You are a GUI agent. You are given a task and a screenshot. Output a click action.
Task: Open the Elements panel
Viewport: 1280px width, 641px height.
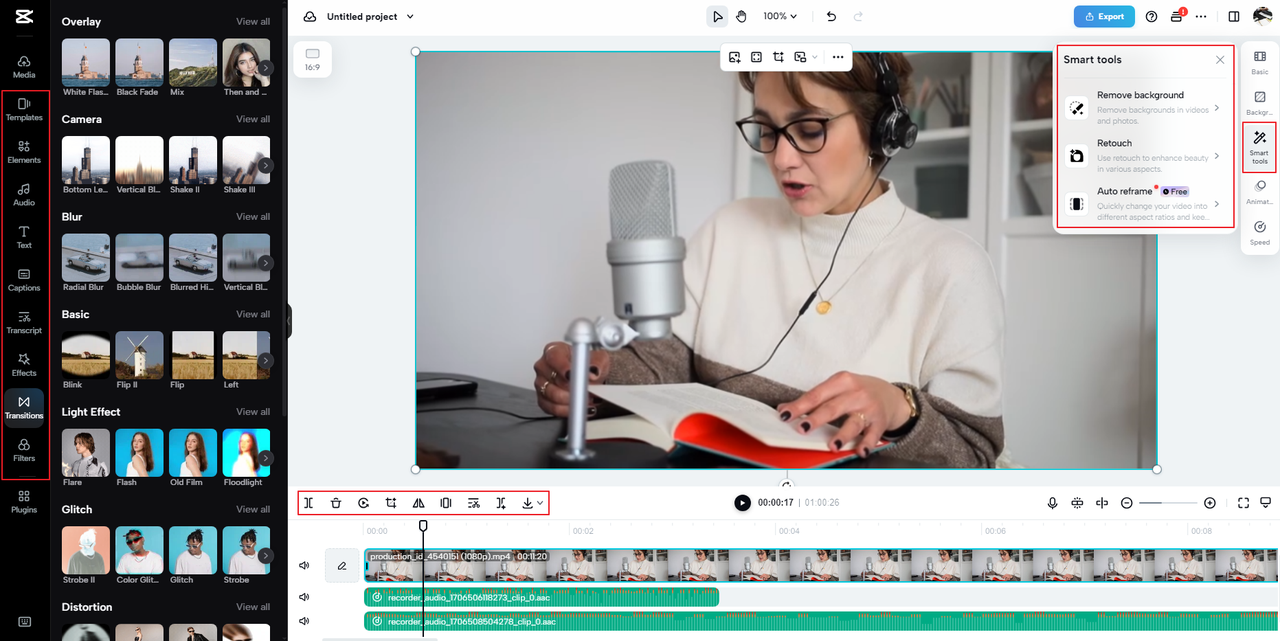24,152
